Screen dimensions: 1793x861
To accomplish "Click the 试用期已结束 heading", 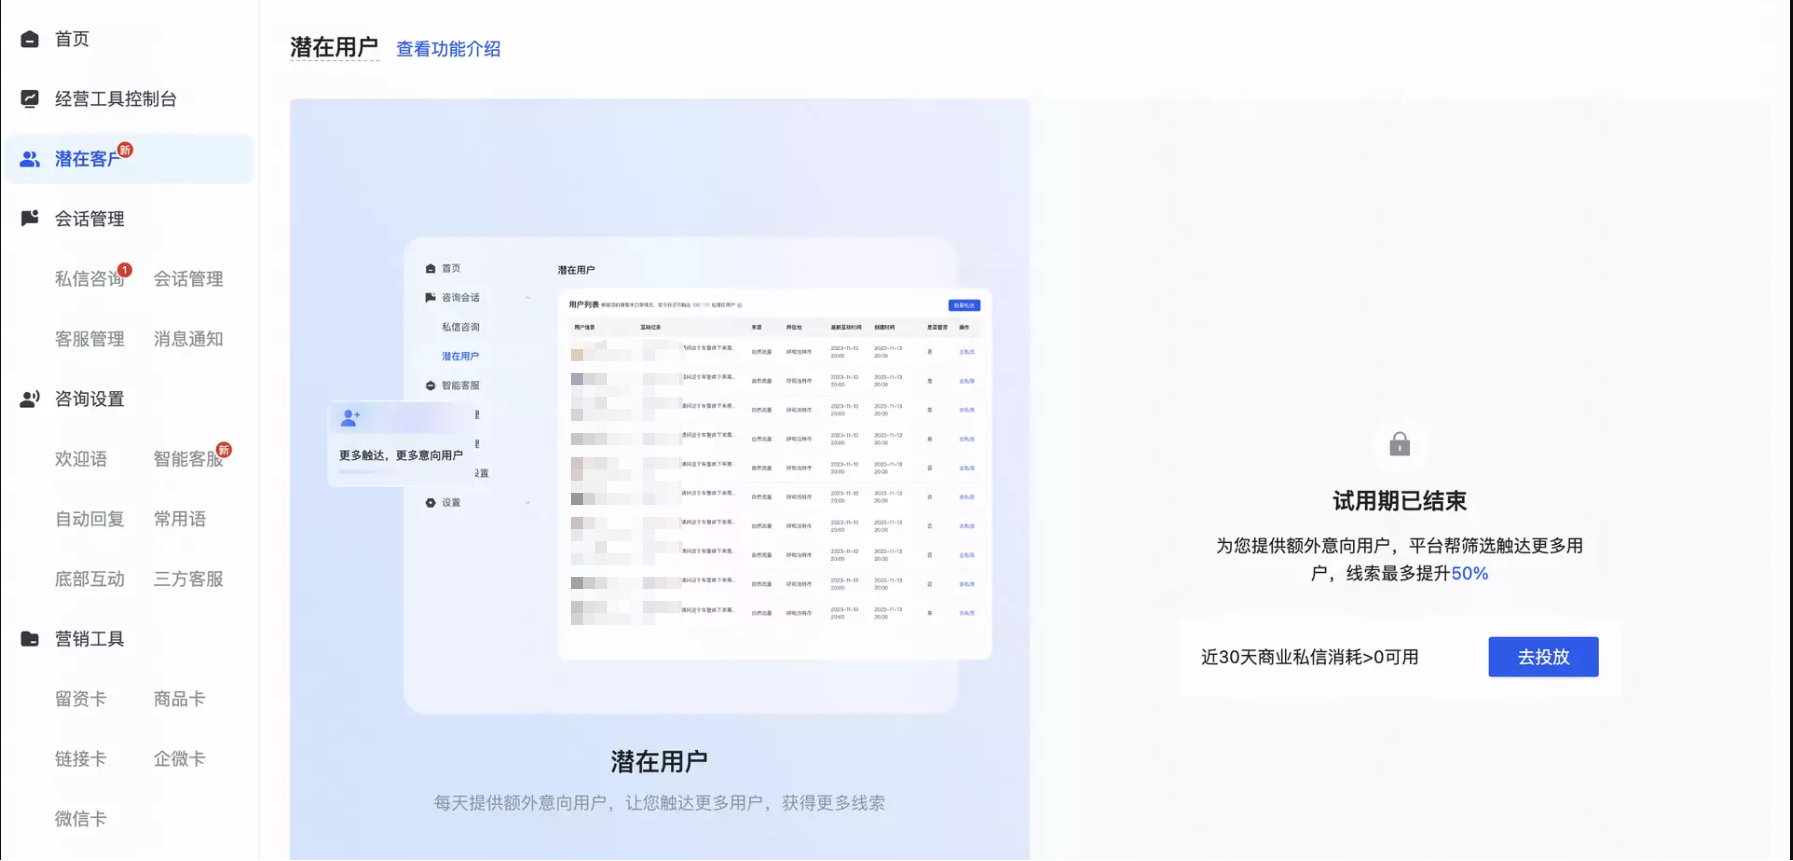I will point(1399,501).
